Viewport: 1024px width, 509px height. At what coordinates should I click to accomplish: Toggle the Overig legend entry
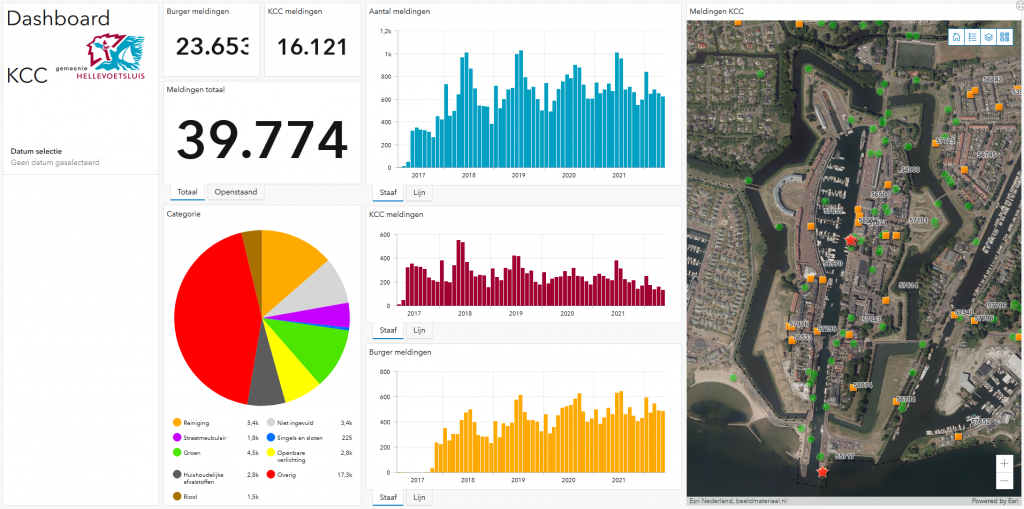tap(310, 474)
